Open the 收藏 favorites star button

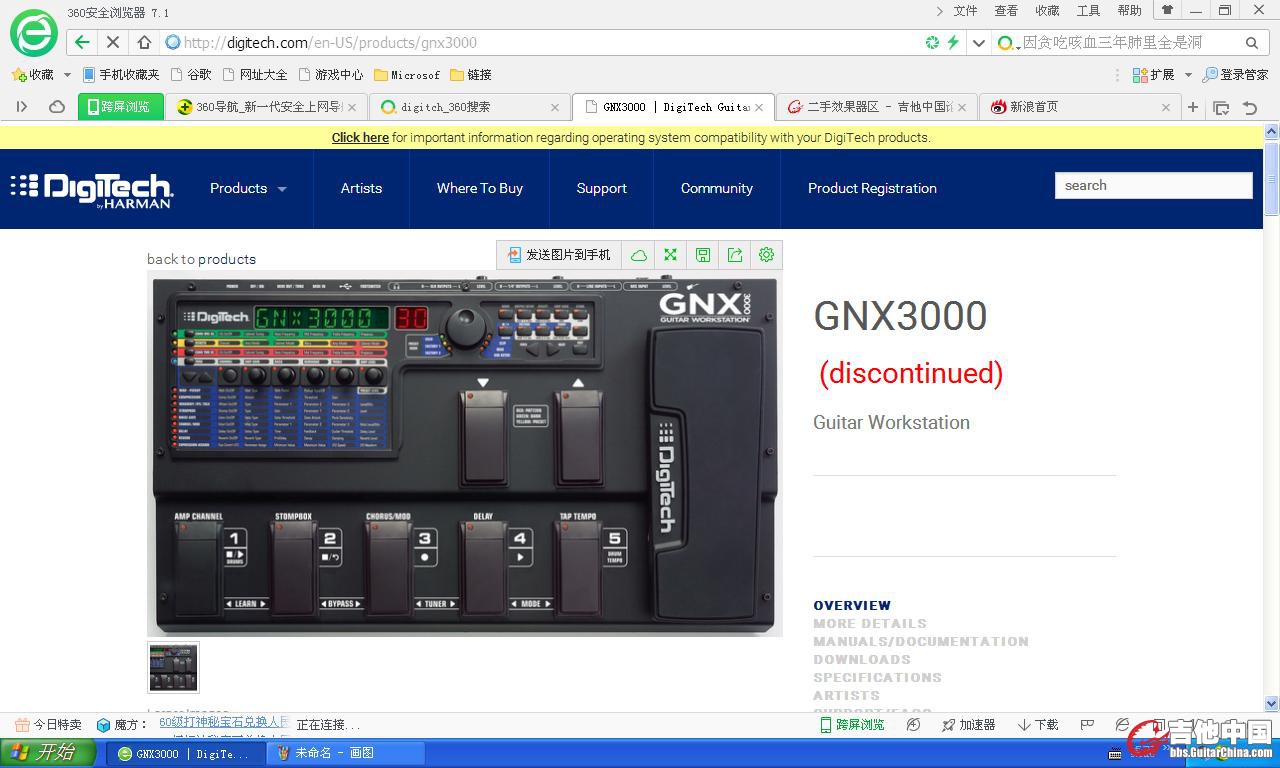tap(32, 75)
